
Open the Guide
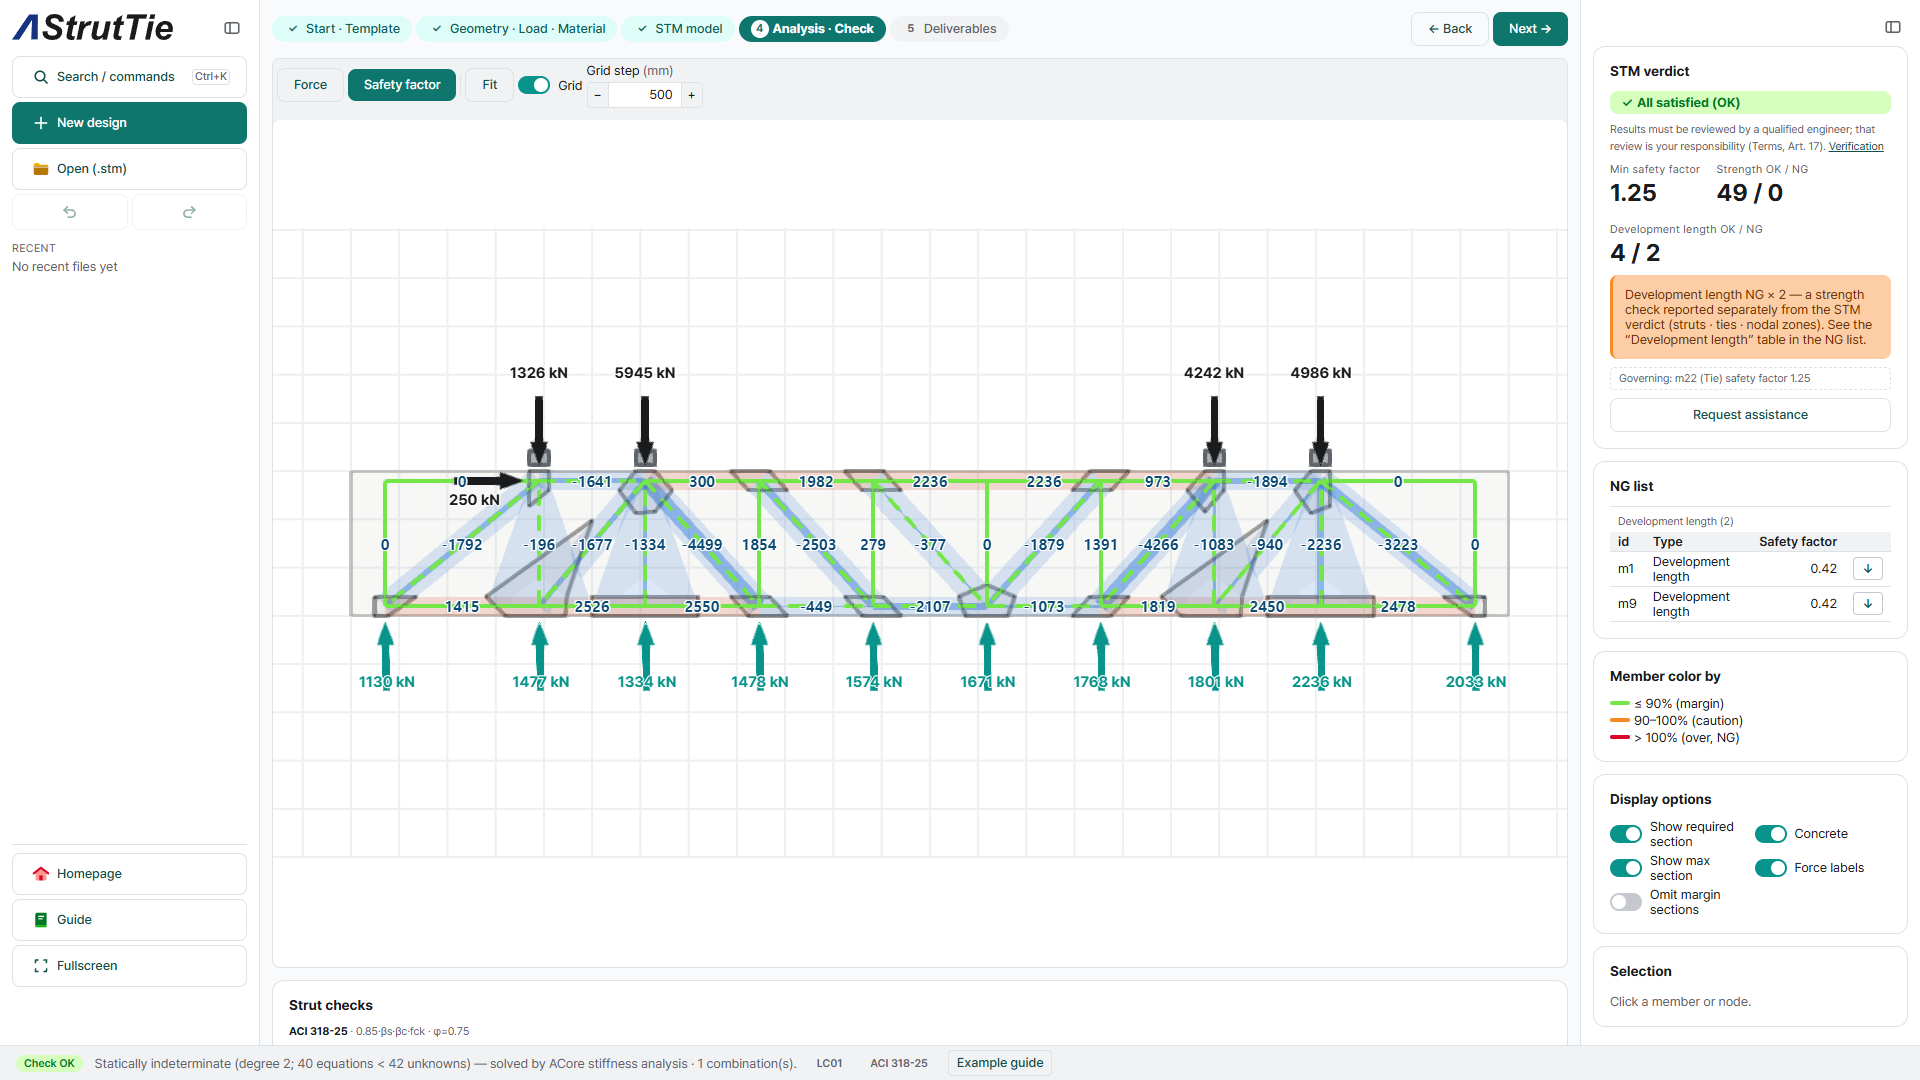click(129, 920)
